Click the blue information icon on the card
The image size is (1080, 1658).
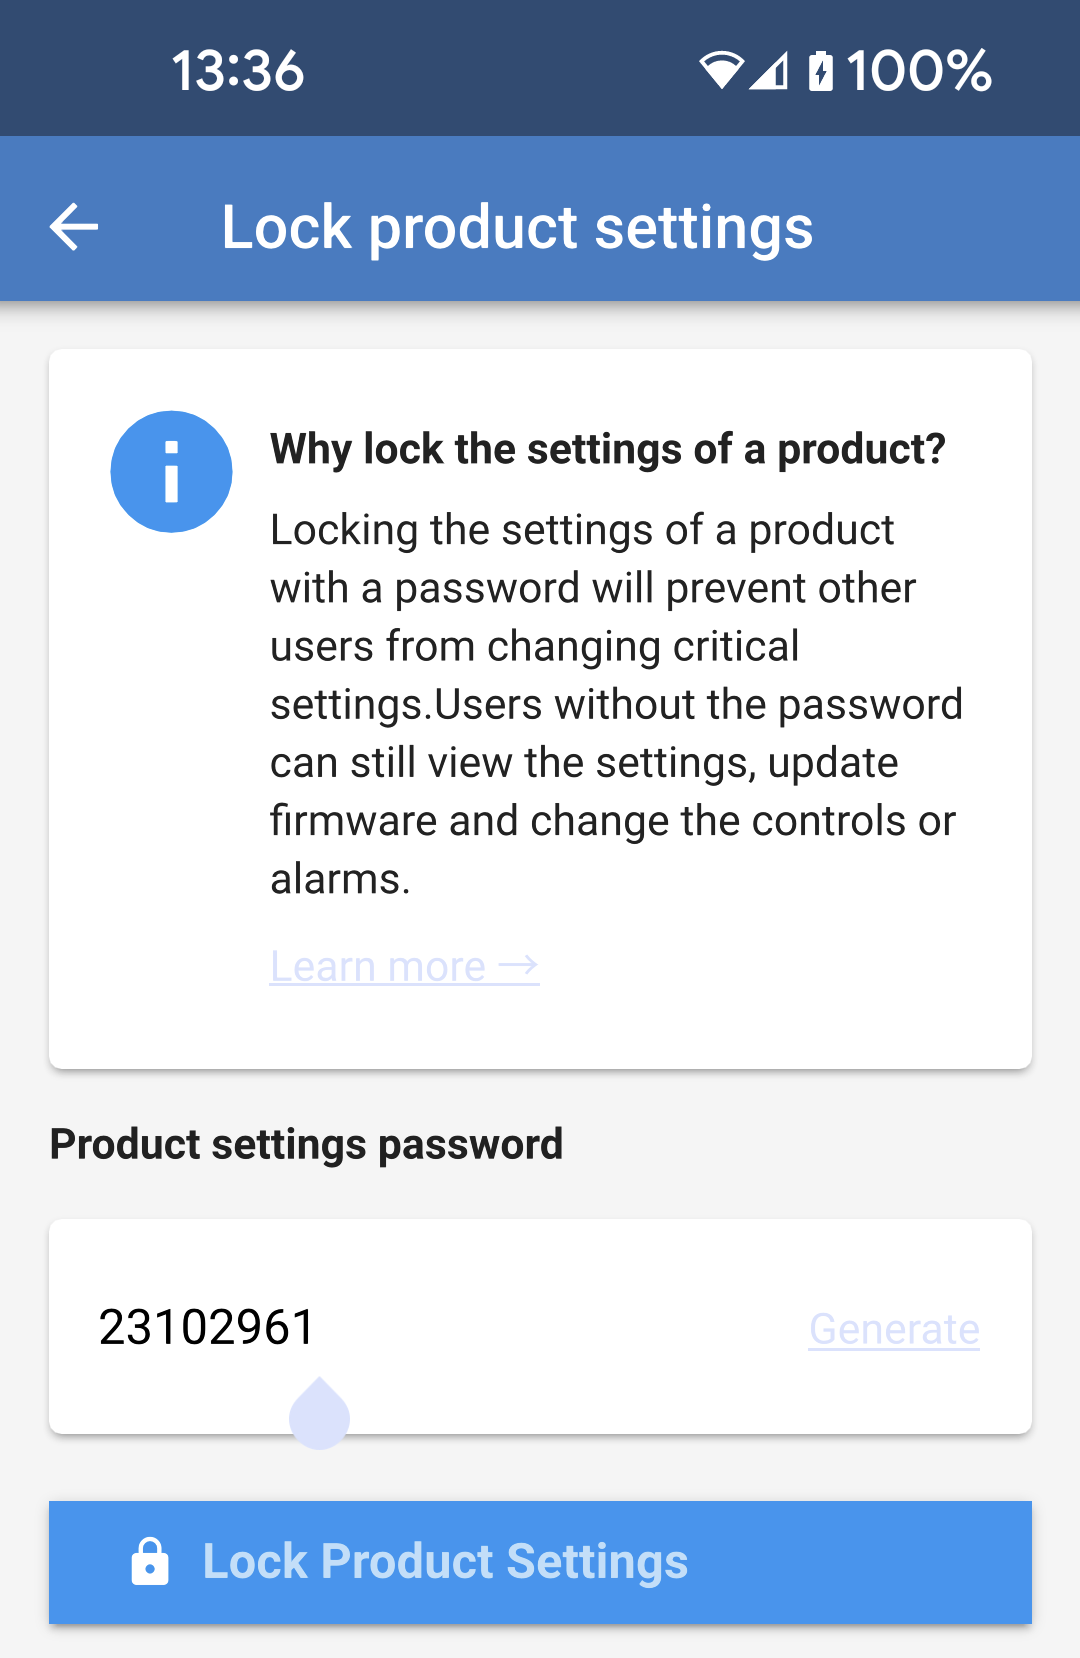point(171,471)
